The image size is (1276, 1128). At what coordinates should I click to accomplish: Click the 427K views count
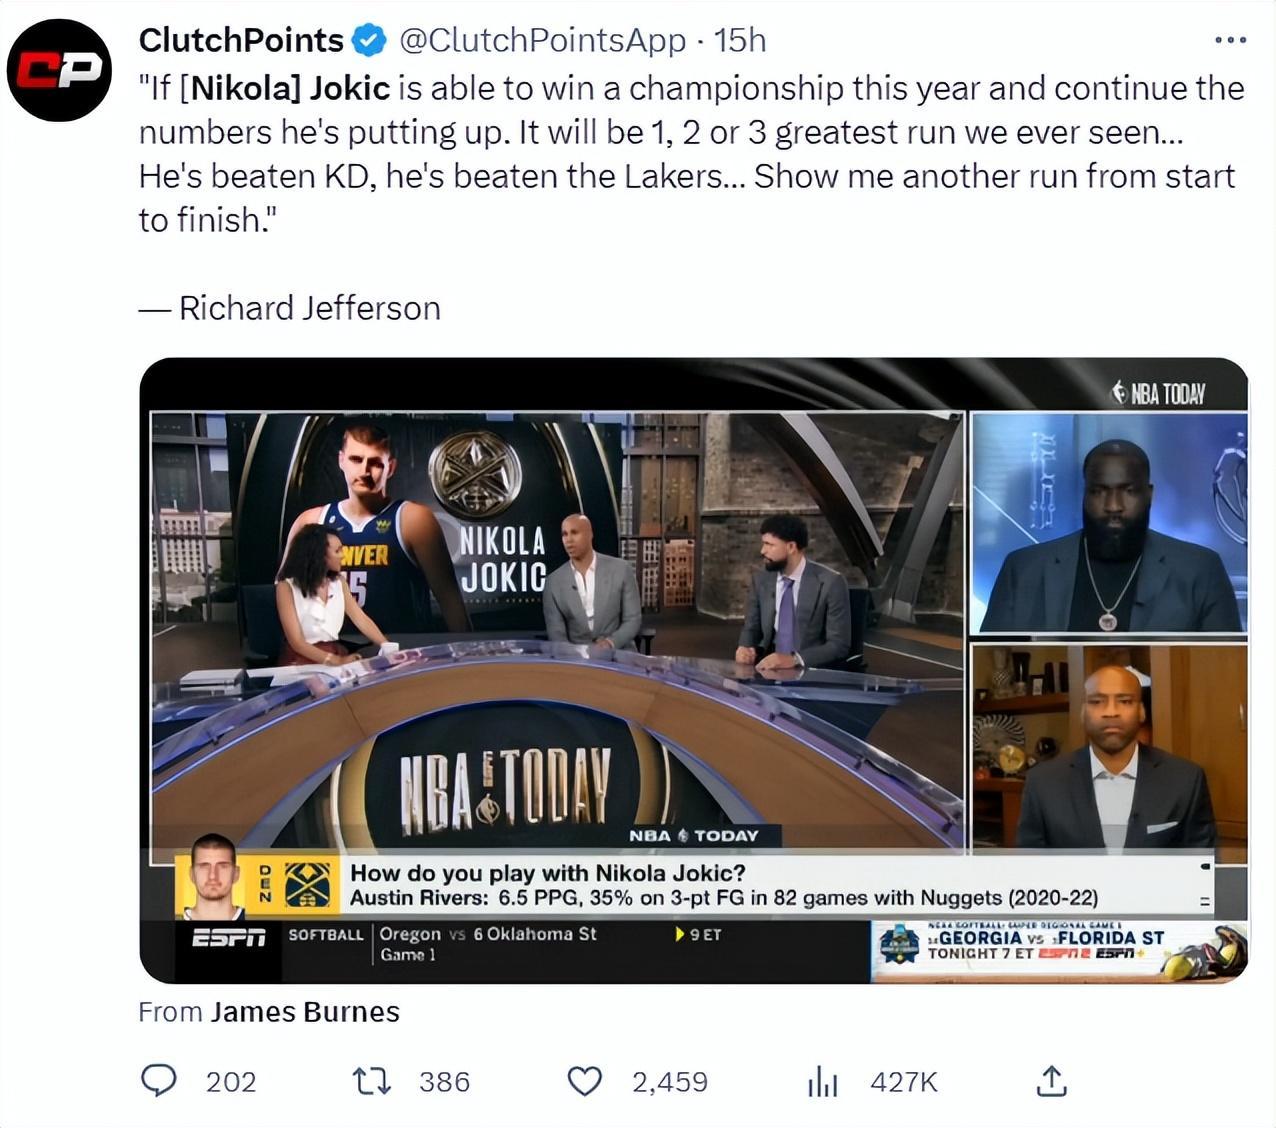904,1082
